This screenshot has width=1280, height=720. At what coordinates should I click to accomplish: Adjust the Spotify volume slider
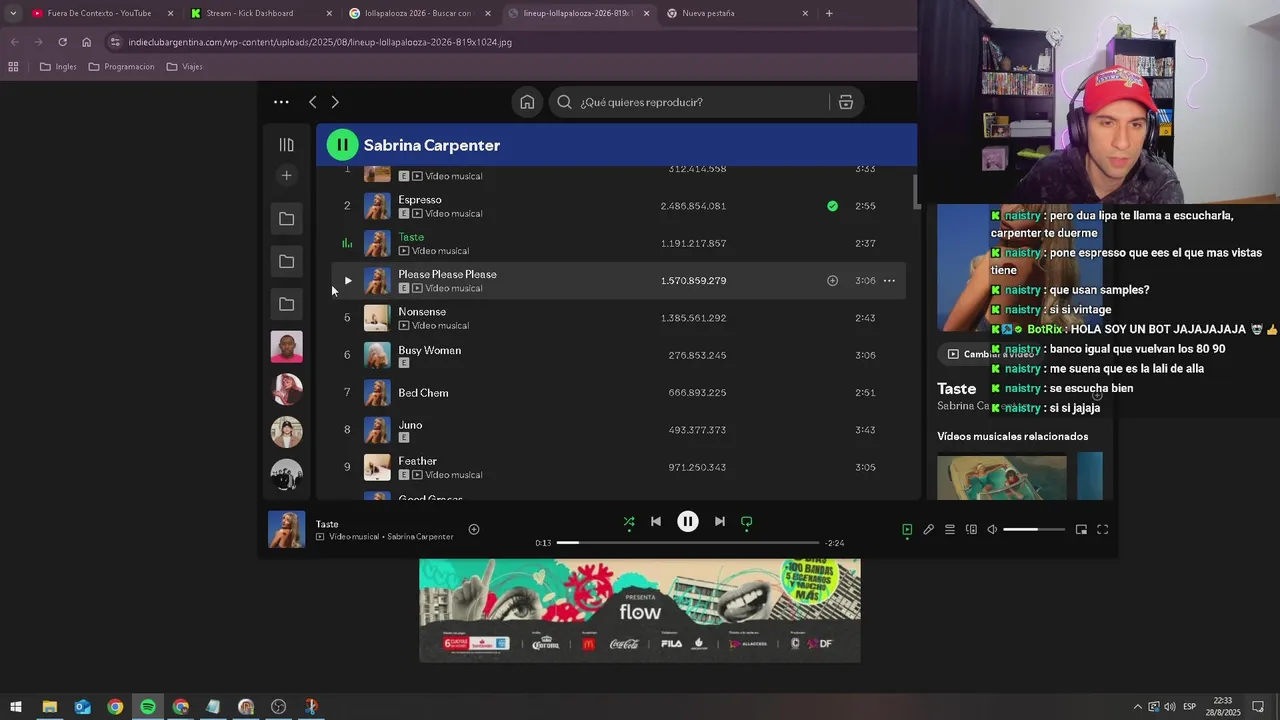coord(1034,530)
